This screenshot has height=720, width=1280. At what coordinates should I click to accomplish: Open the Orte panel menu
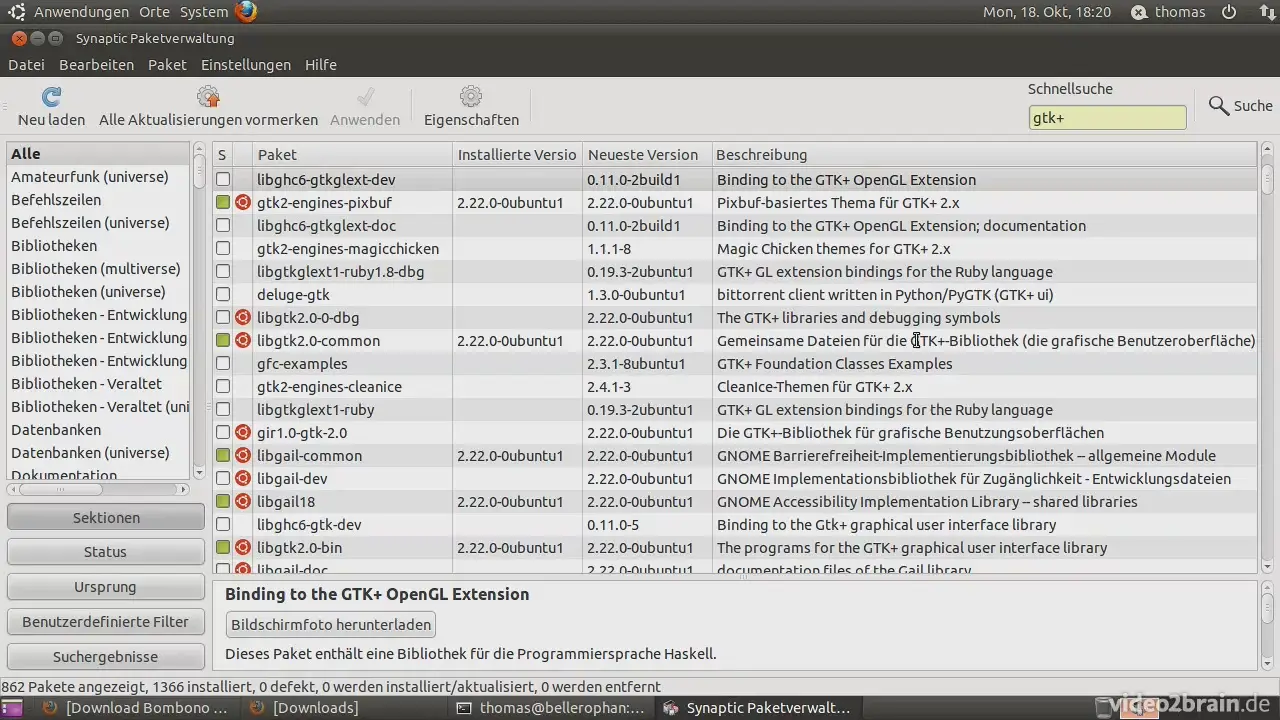155,12
